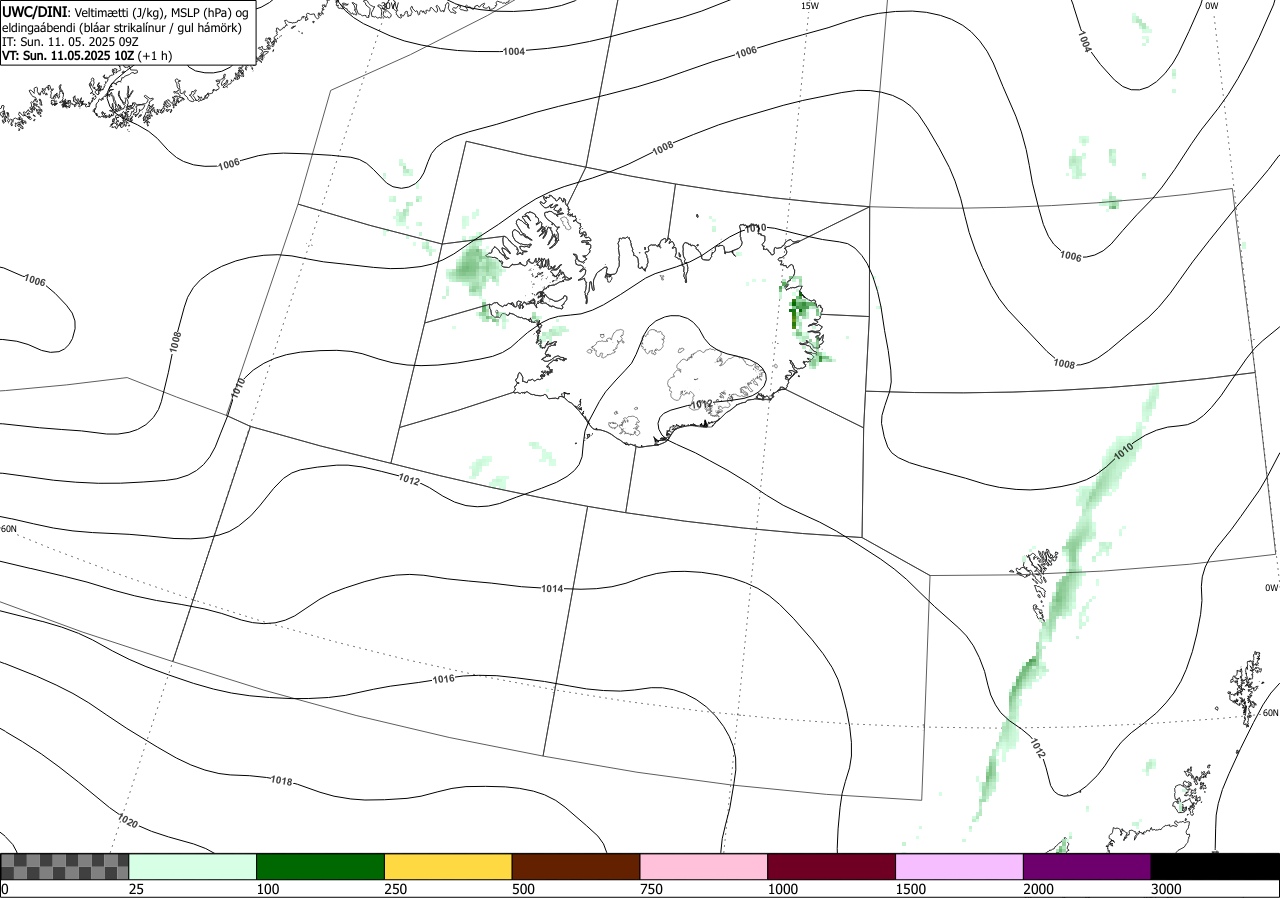Screen dimensions: 1280x898
Task: Click legend value "3000"
Action: (1166, 889)
